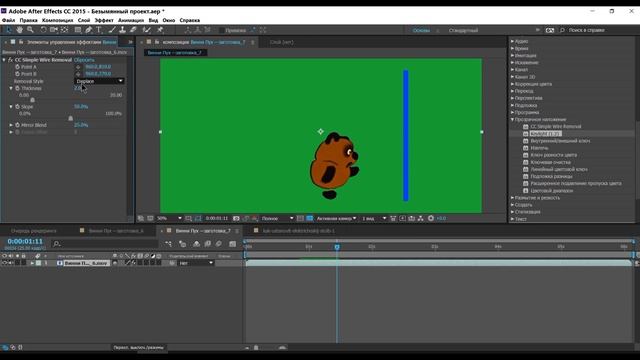Open the composition flowchart icon in viewer

click(421, 218)
